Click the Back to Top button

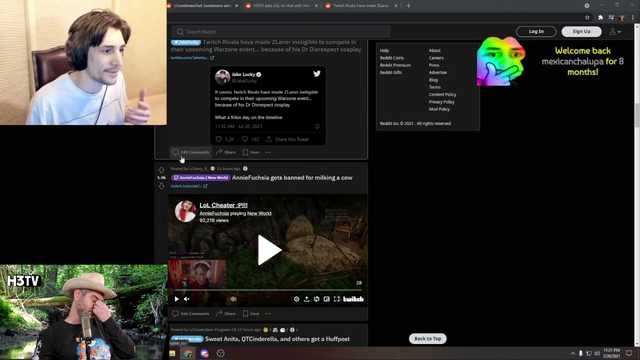pyautogui.click(x=428, y=339)
